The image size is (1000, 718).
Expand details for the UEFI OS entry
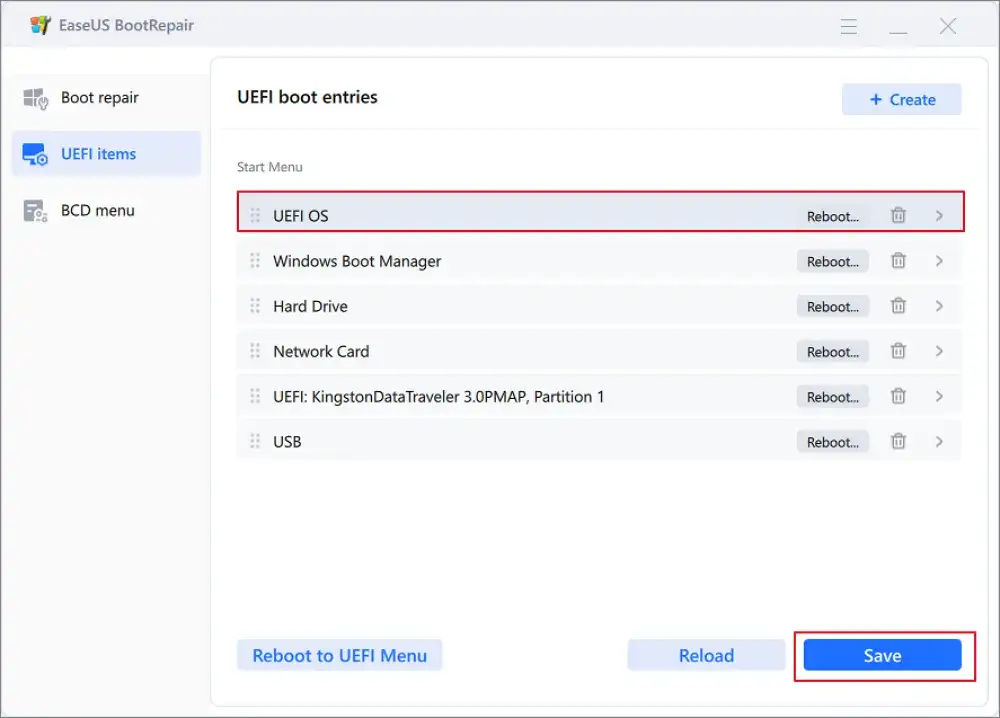pos(938,214)
